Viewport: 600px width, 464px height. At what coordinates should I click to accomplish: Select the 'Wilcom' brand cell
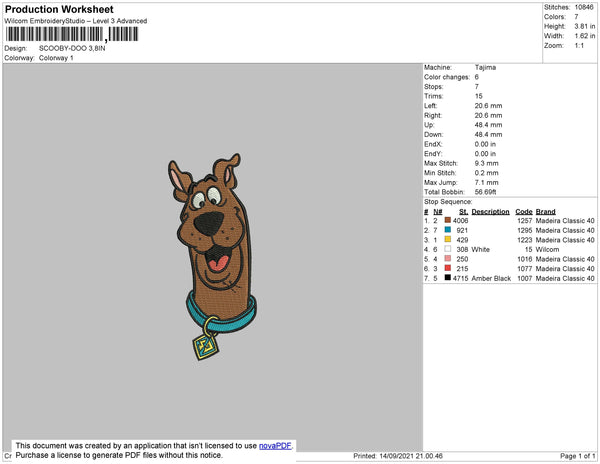tap(547, 249)
